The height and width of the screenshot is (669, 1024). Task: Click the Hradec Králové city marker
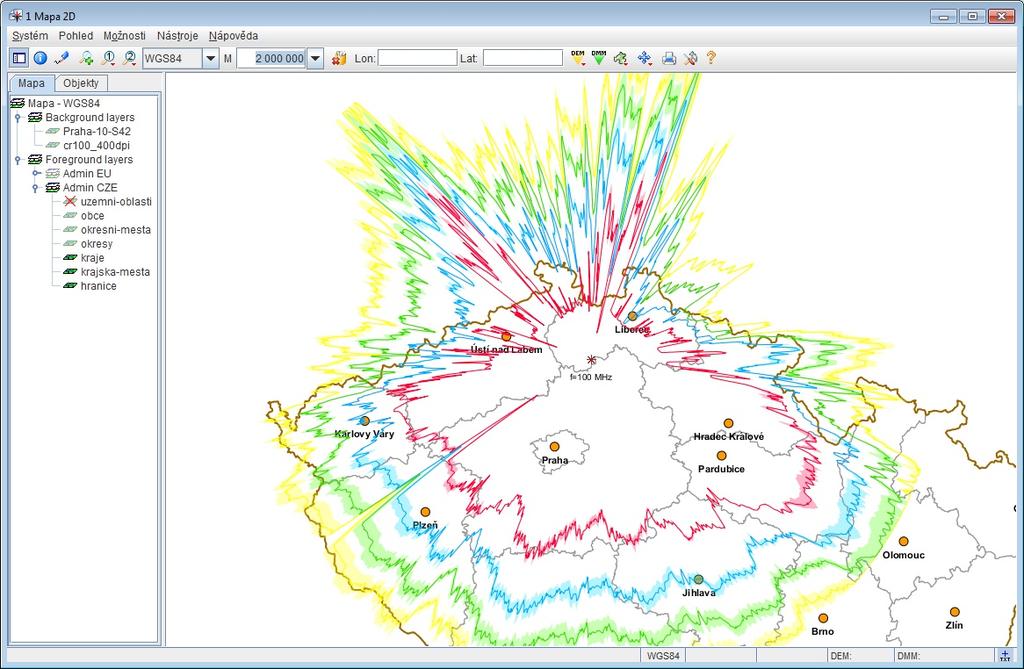coord(728,423)
